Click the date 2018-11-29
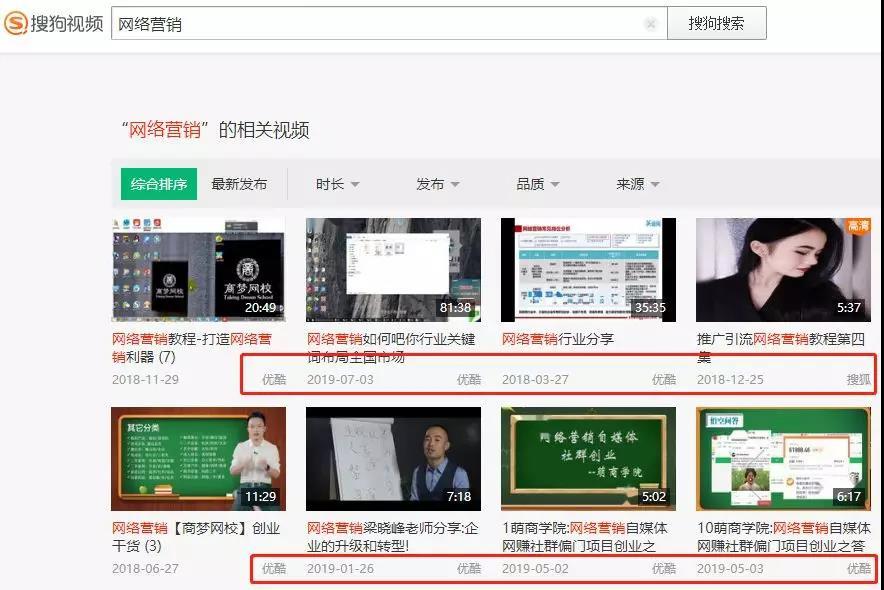 (145, 380)
